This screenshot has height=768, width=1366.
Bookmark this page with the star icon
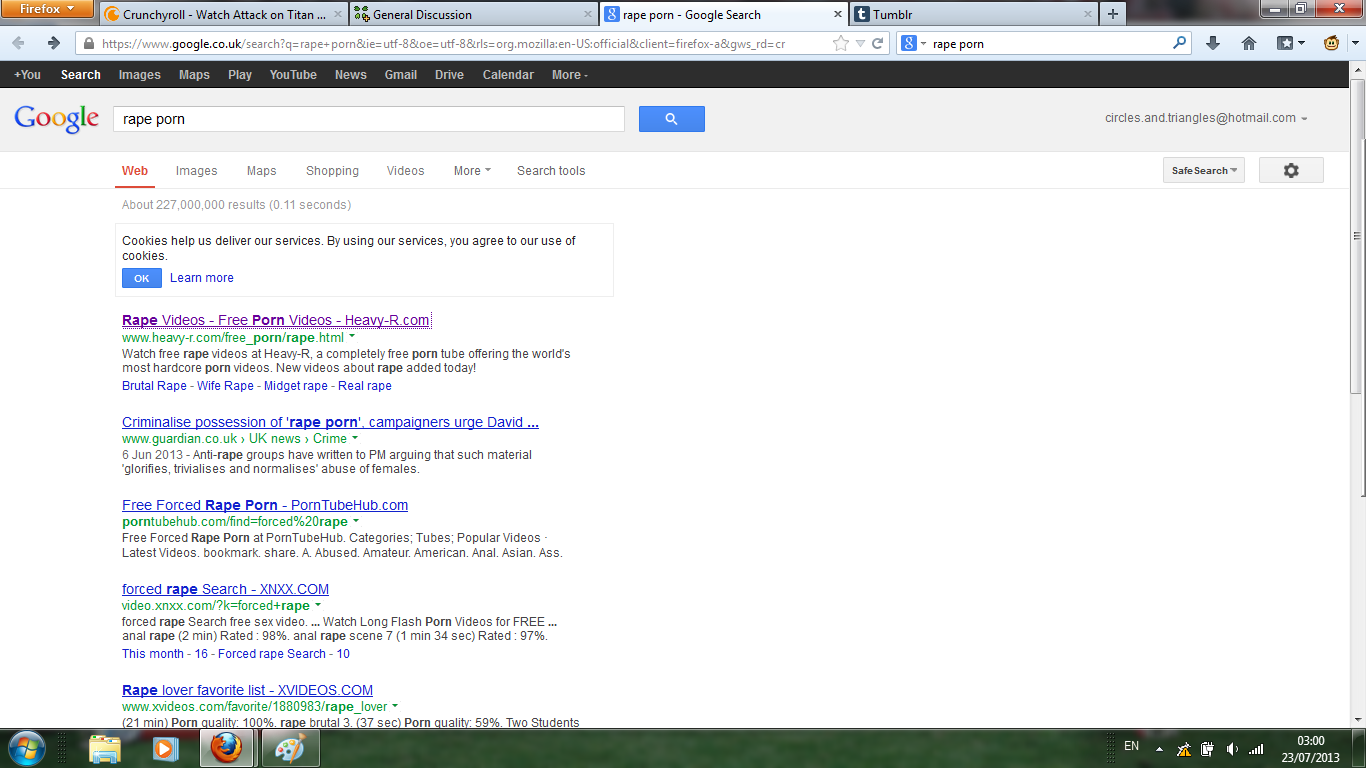(841, 43)
